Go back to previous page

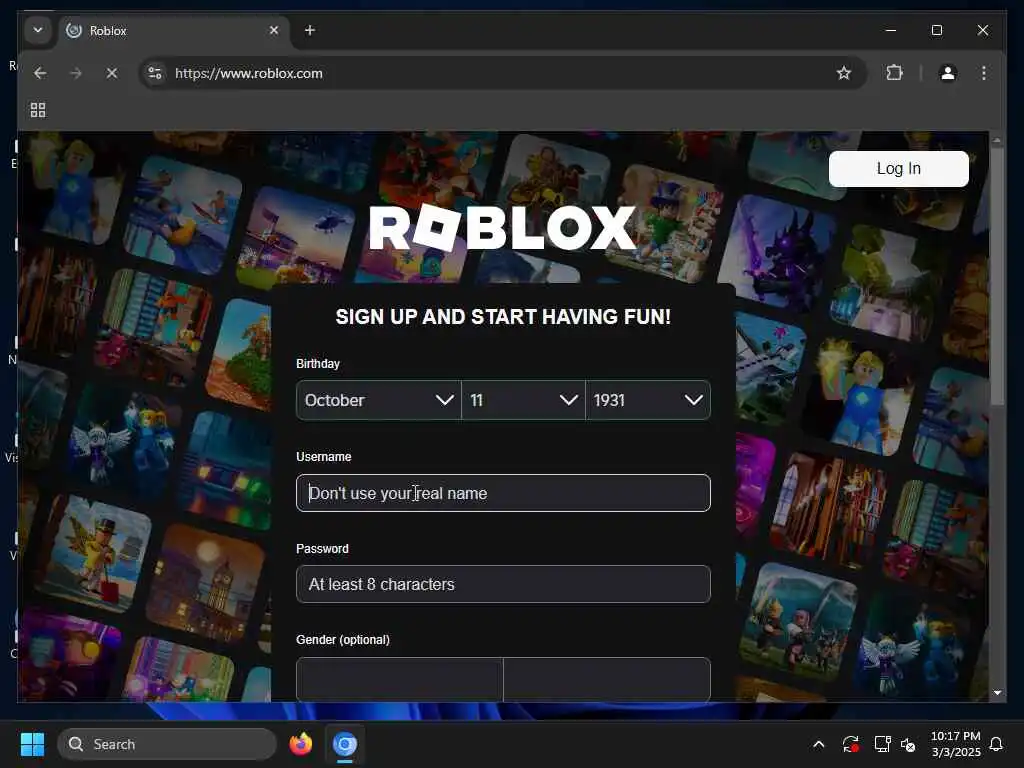40,73
